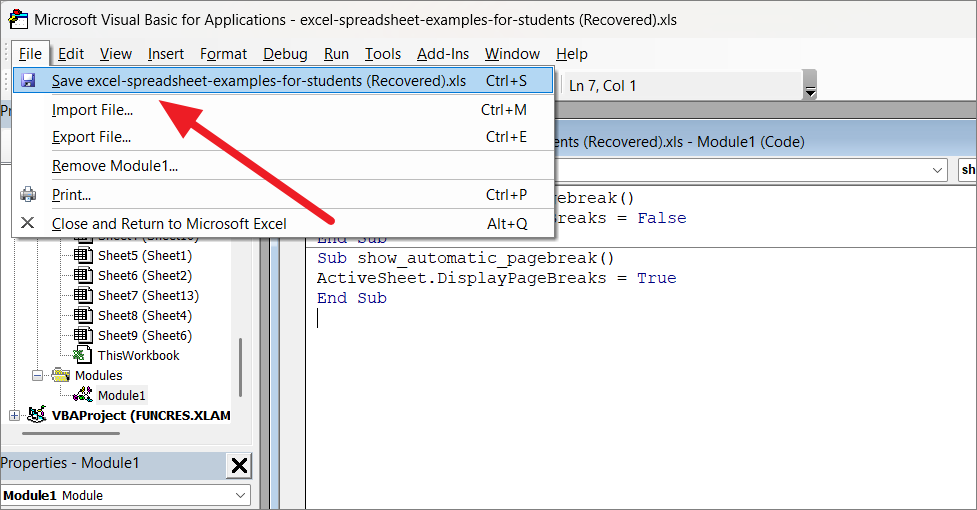This screenshot has width=977, height=510.
Task: Open the Window menu
Action: pyautogui.click(x=512, y=54)
